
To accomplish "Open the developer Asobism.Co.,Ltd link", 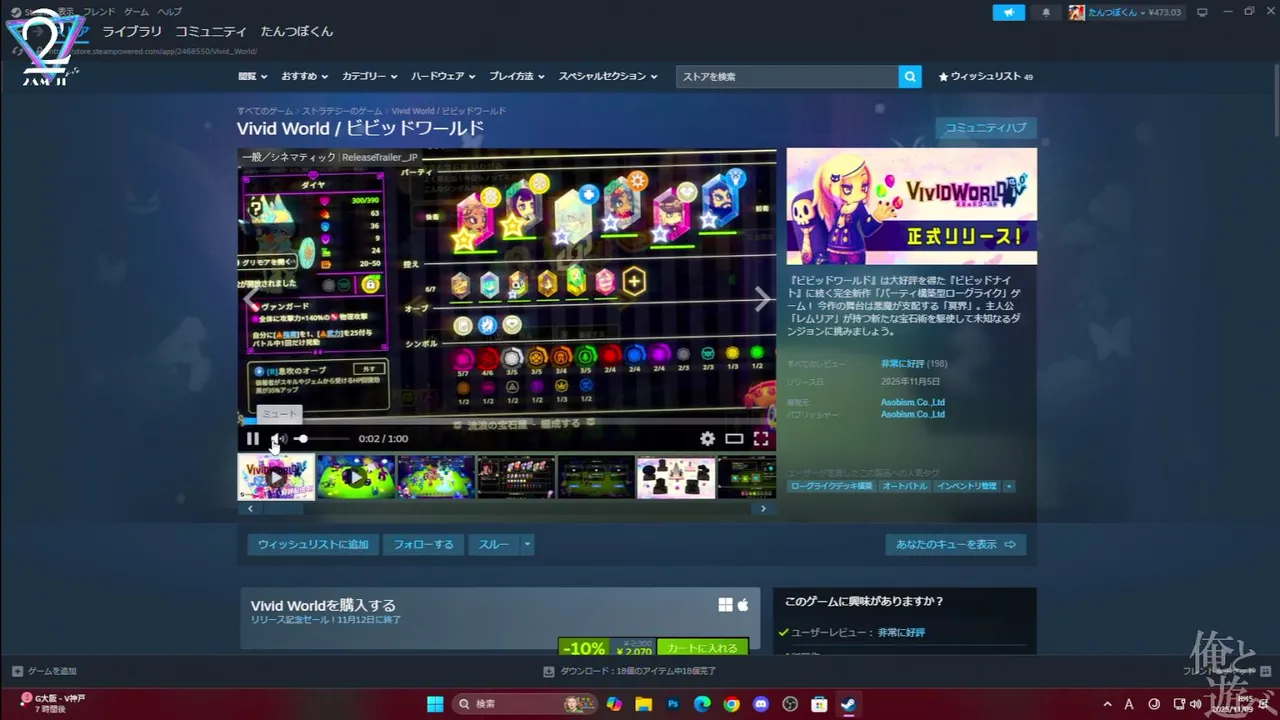I will tap(912, 402).
